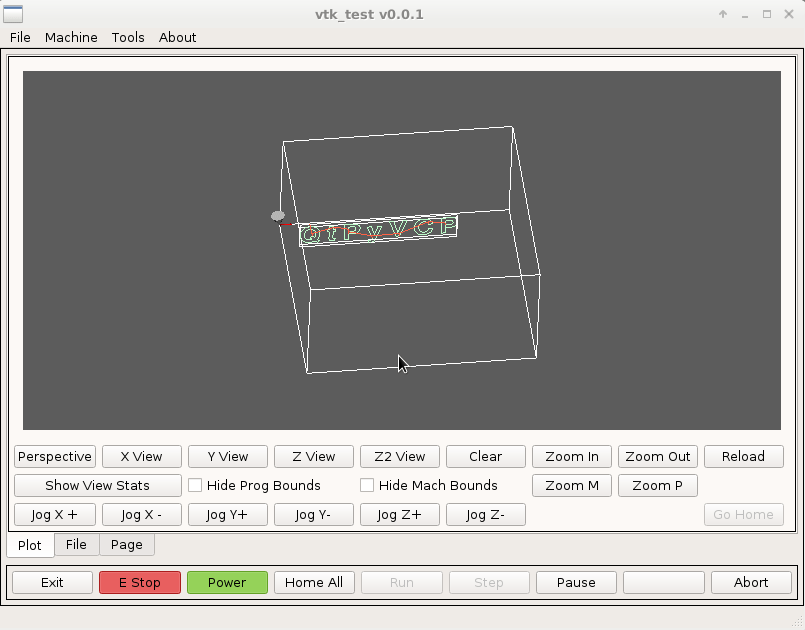Click Jog Z+ button
The image size is (805, 630).
[x=400, y=514]
